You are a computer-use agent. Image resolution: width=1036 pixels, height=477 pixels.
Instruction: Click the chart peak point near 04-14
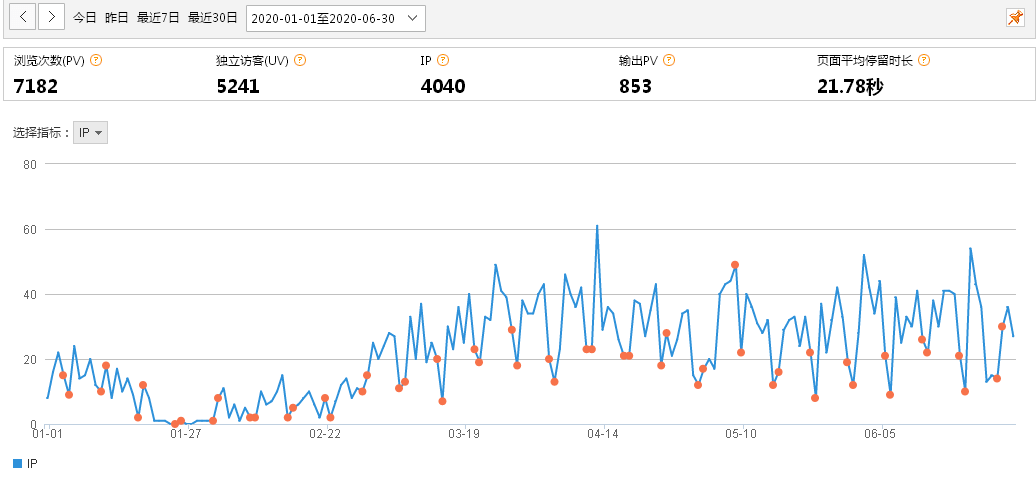(597, 226)
